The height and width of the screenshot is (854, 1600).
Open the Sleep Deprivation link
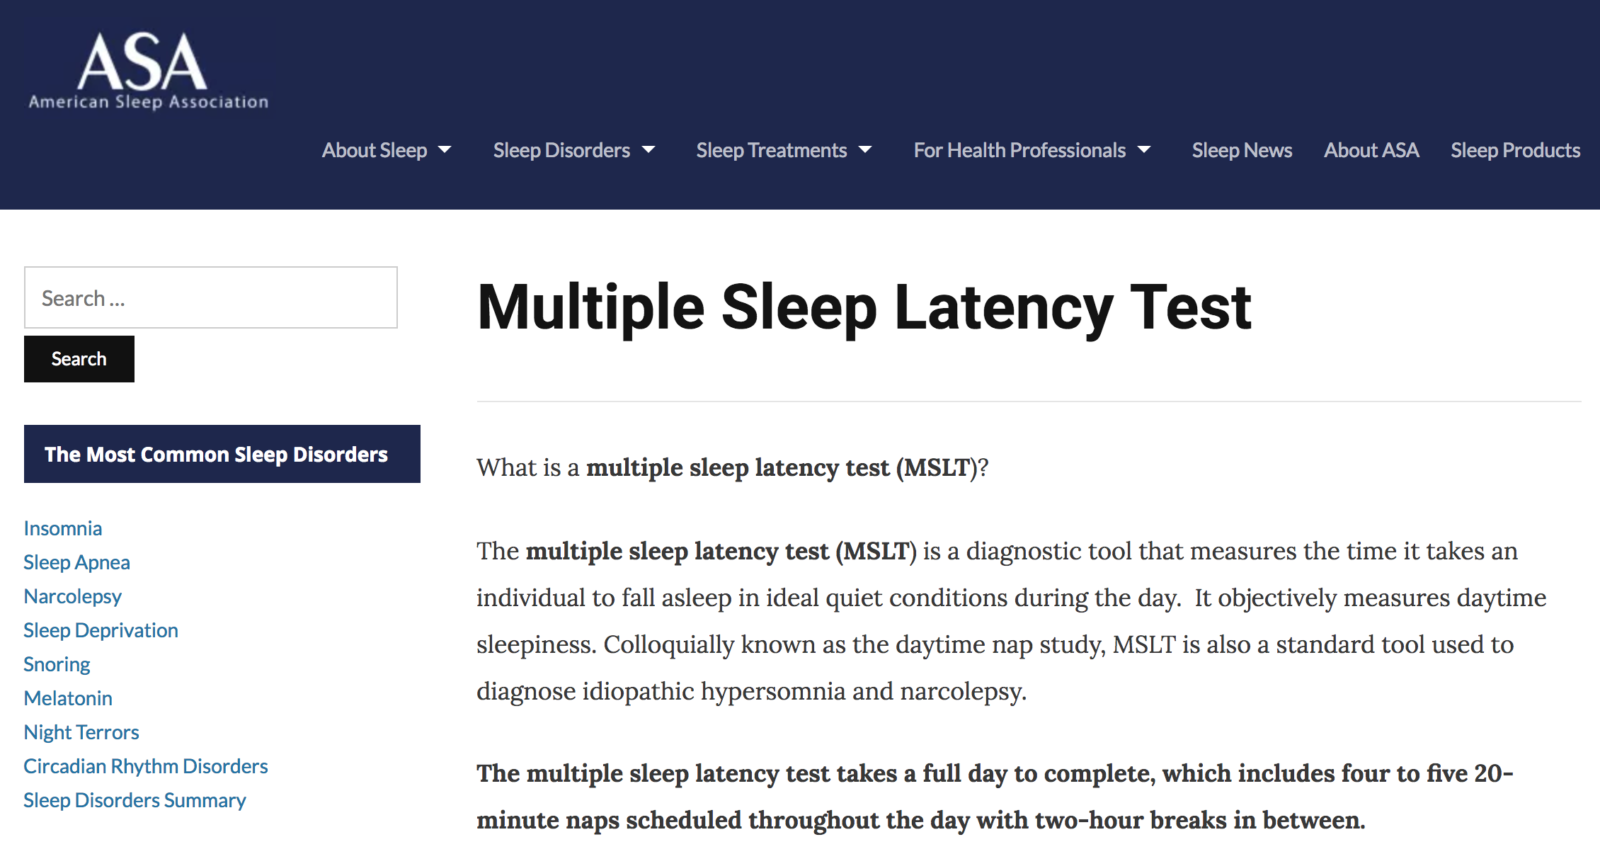[101, 630]
